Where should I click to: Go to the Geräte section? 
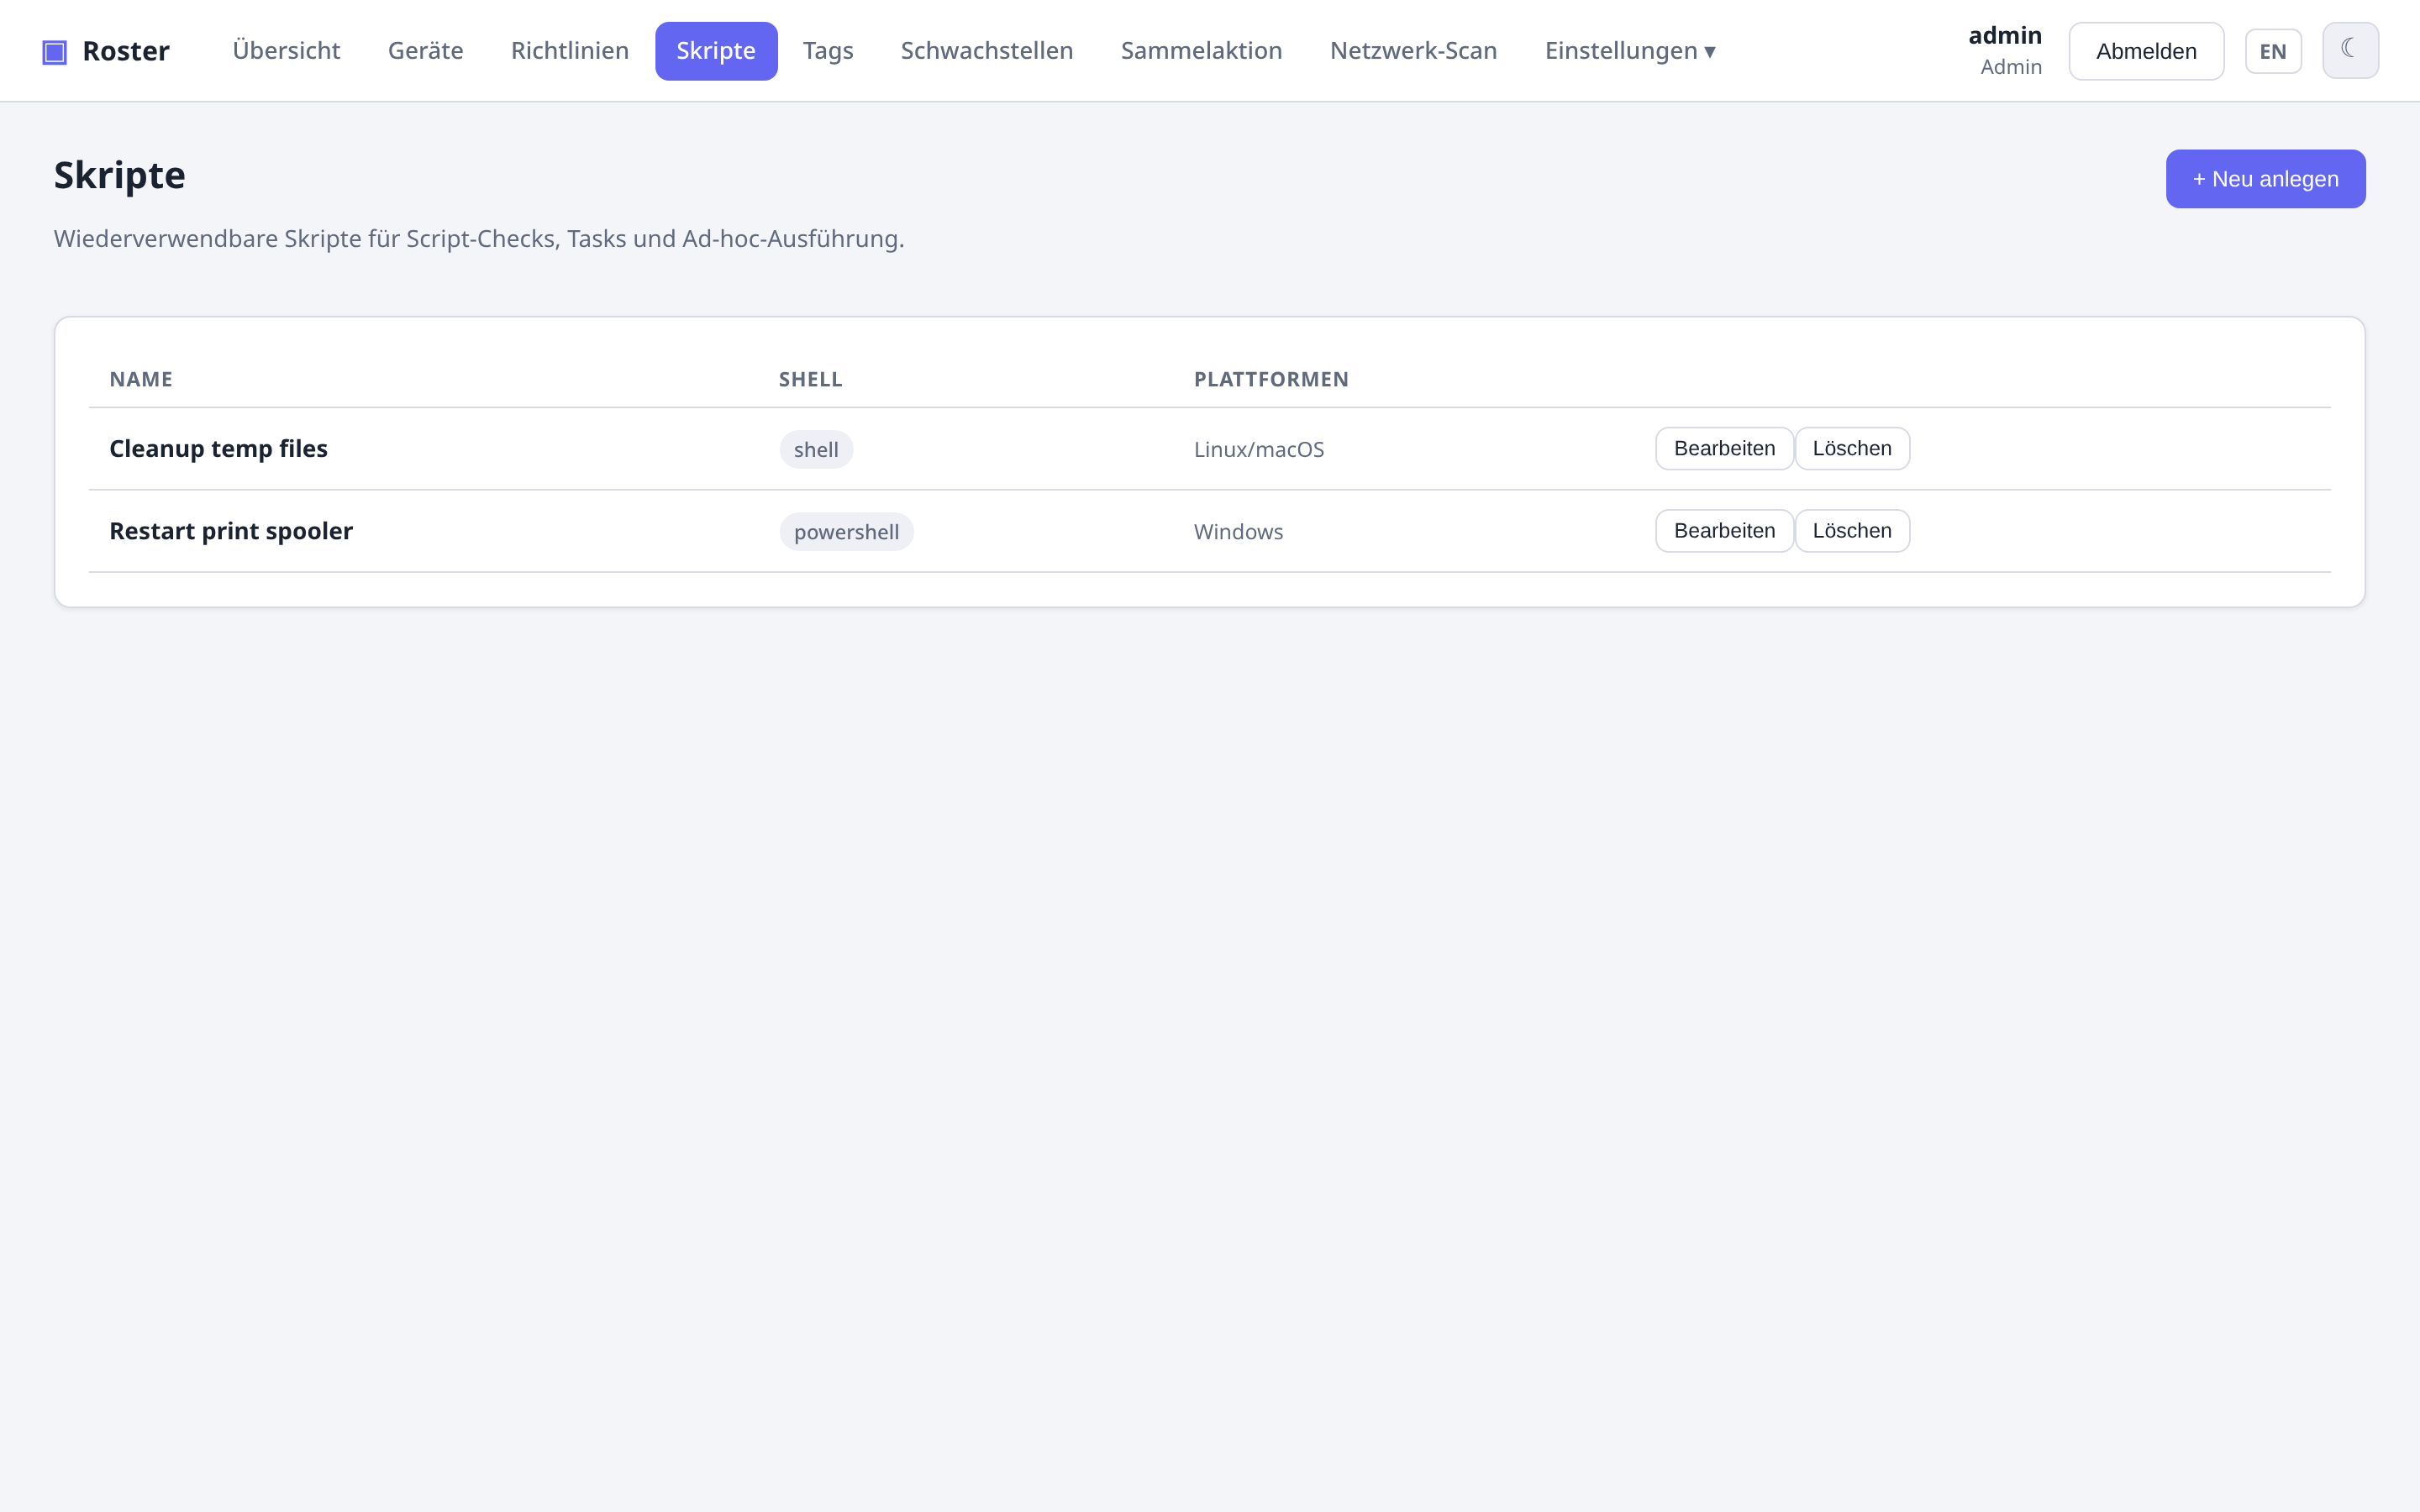point(425,50)
